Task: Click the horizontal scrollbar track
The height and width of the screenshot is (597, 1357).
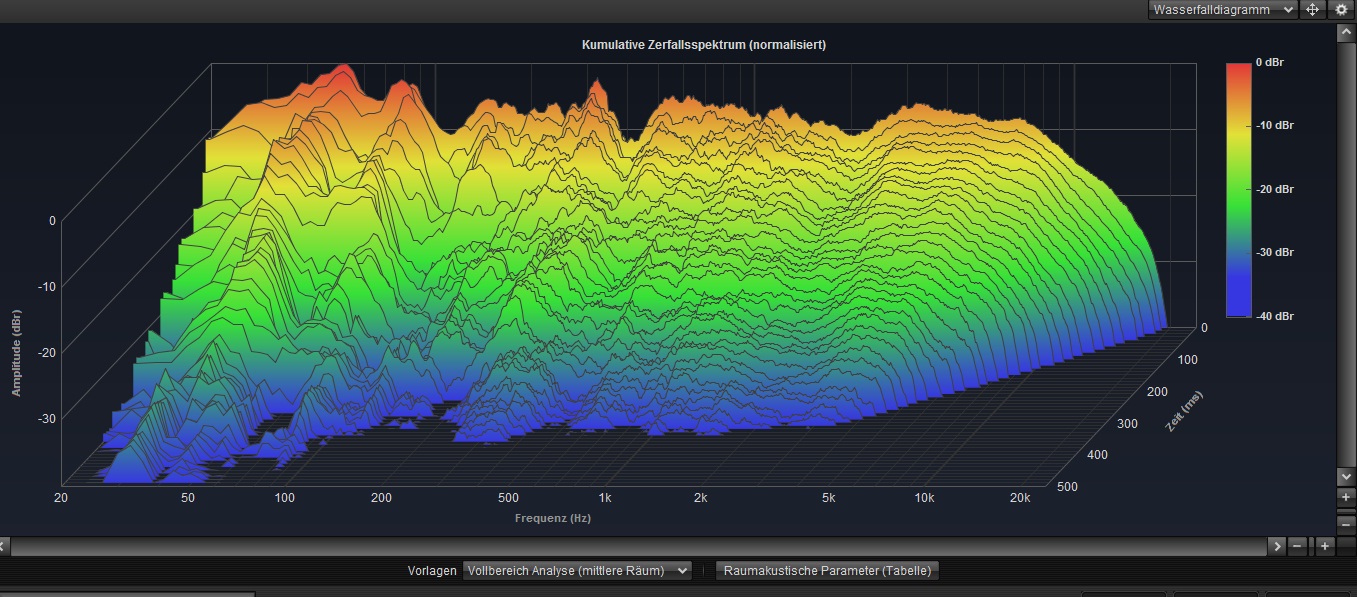Action: (640, 546)
